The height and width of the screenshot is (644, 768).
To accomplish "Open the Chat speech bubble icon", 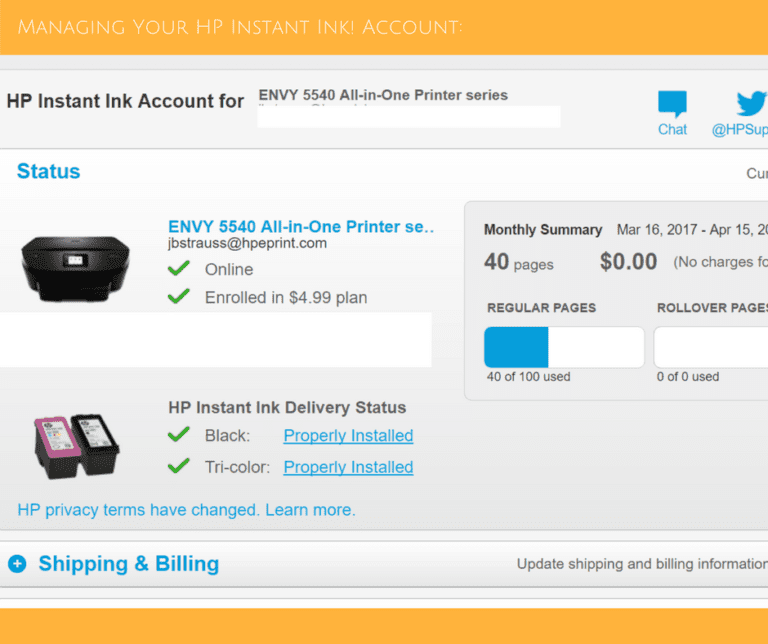I will 672,104.
